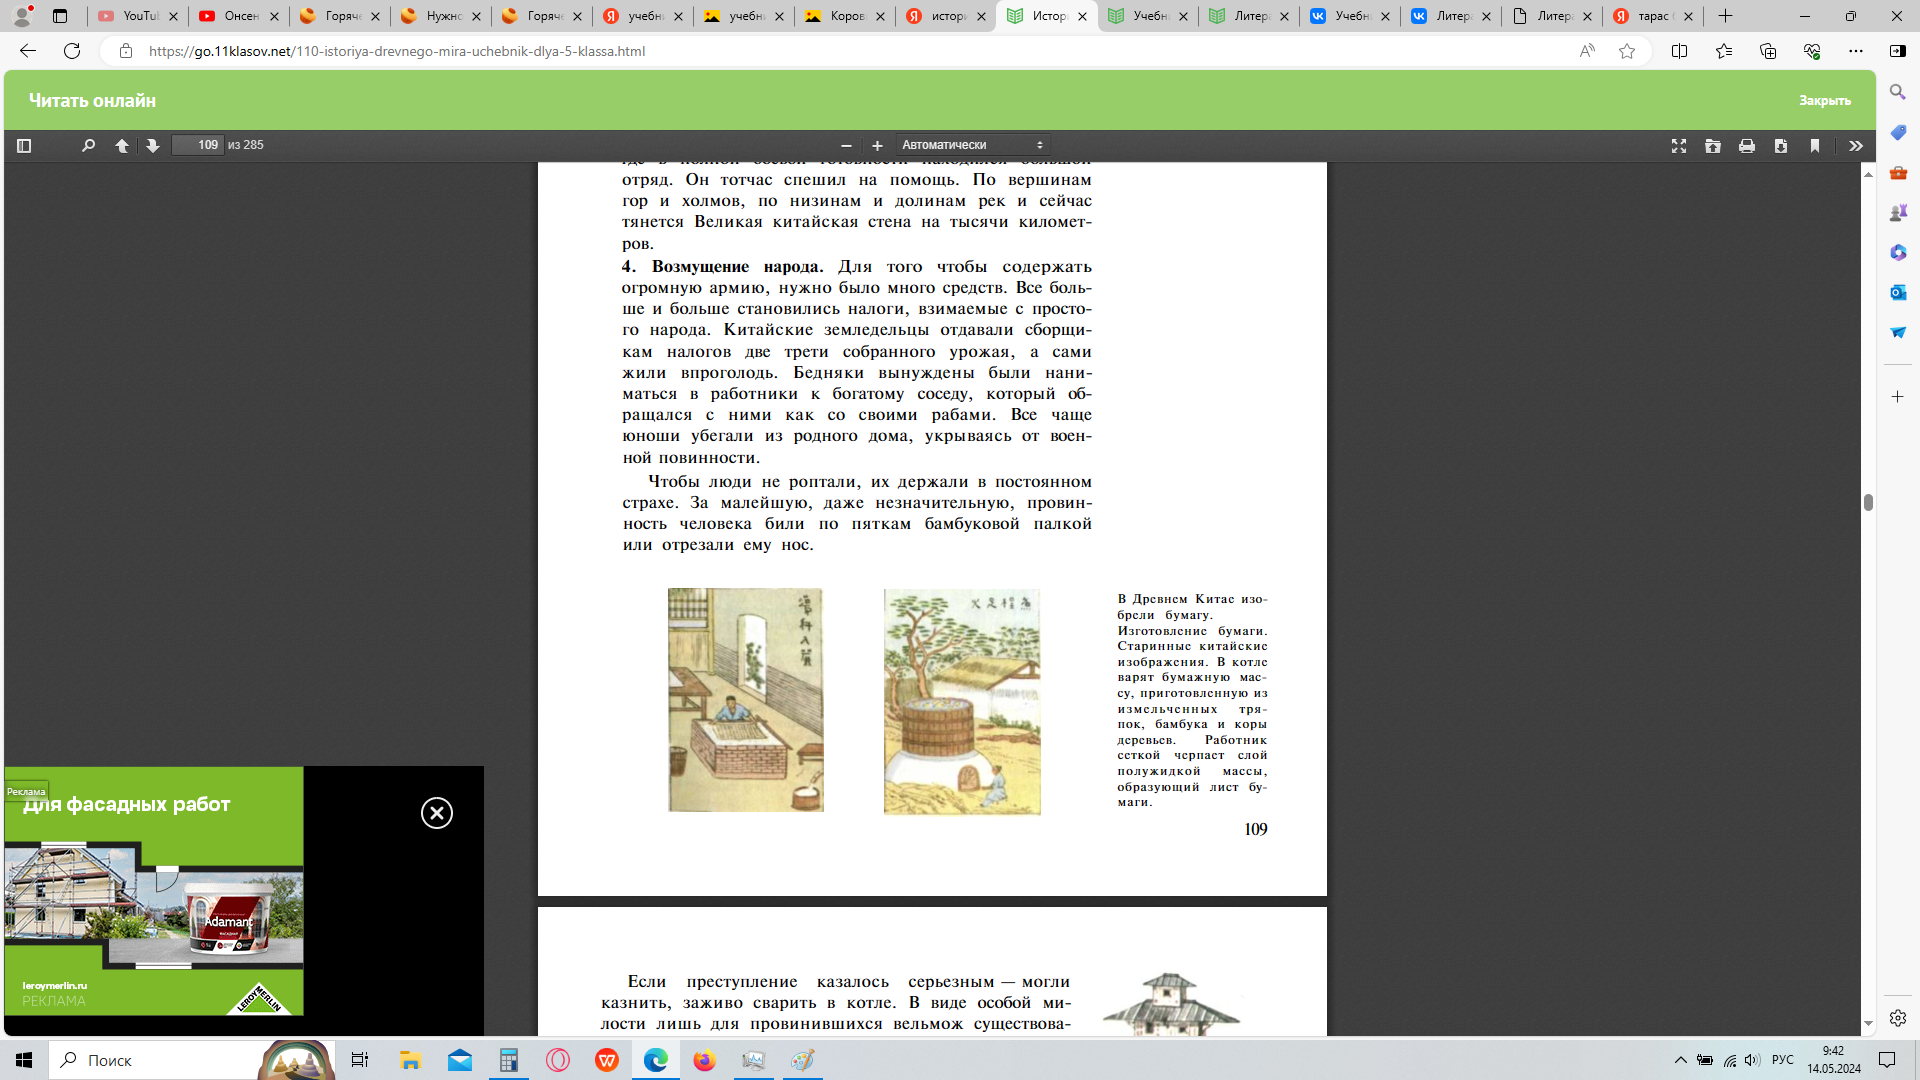Click scrollbar down arrow
Screen dimensions: 1920x1080
point(1867,1025)
